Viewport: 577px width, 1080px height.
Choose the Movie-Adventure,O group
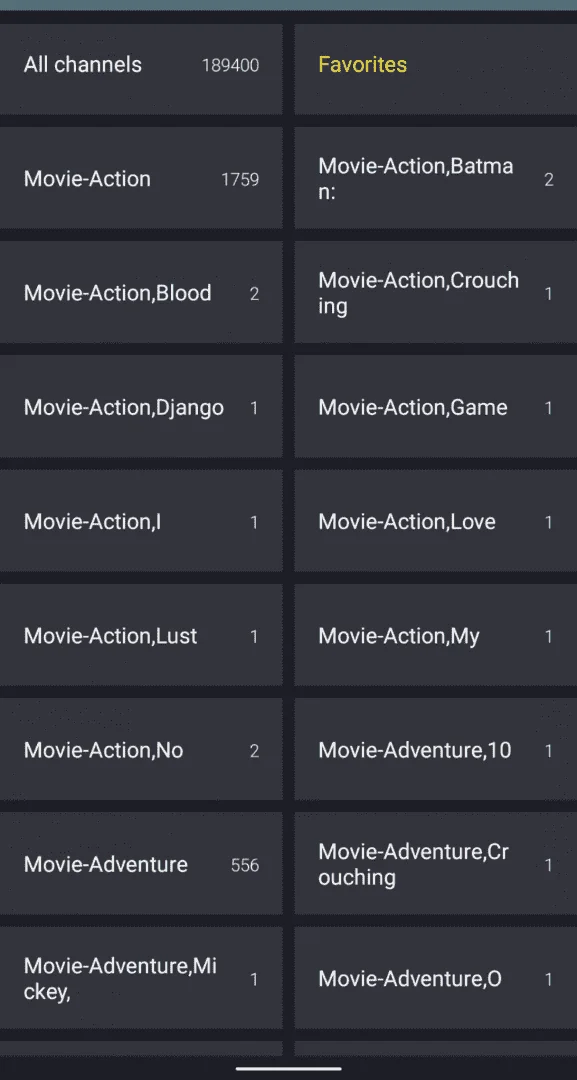pos(436,978)
